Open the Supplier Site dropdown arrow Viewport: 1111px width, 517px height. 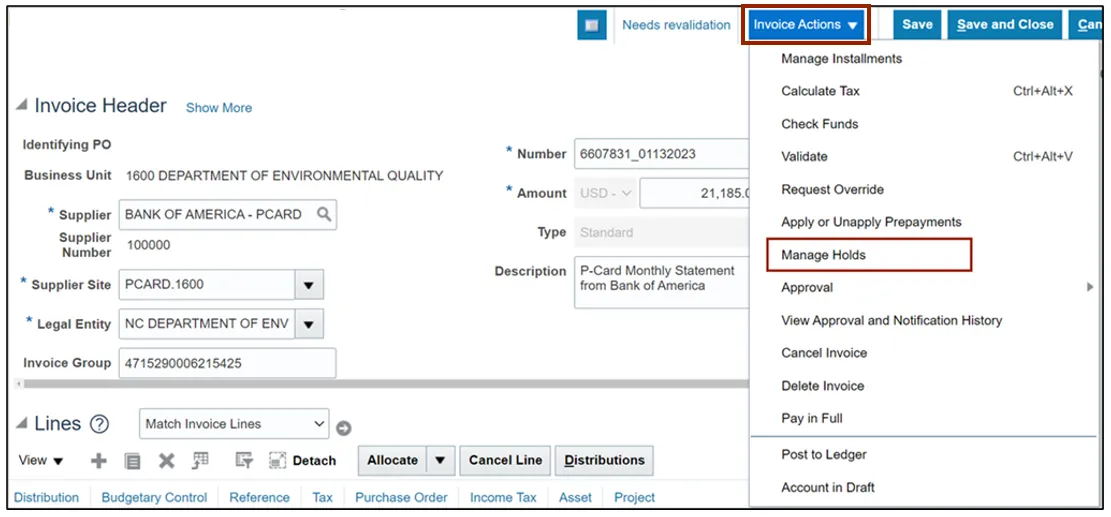[309, 285]
